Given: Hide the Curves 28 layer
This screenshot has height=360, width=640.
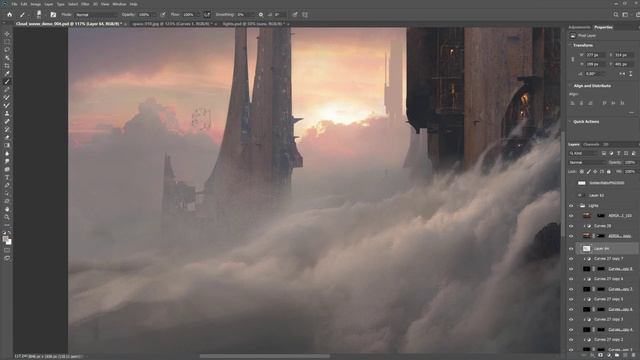Looking at the screenshot, I should point(571,226).
